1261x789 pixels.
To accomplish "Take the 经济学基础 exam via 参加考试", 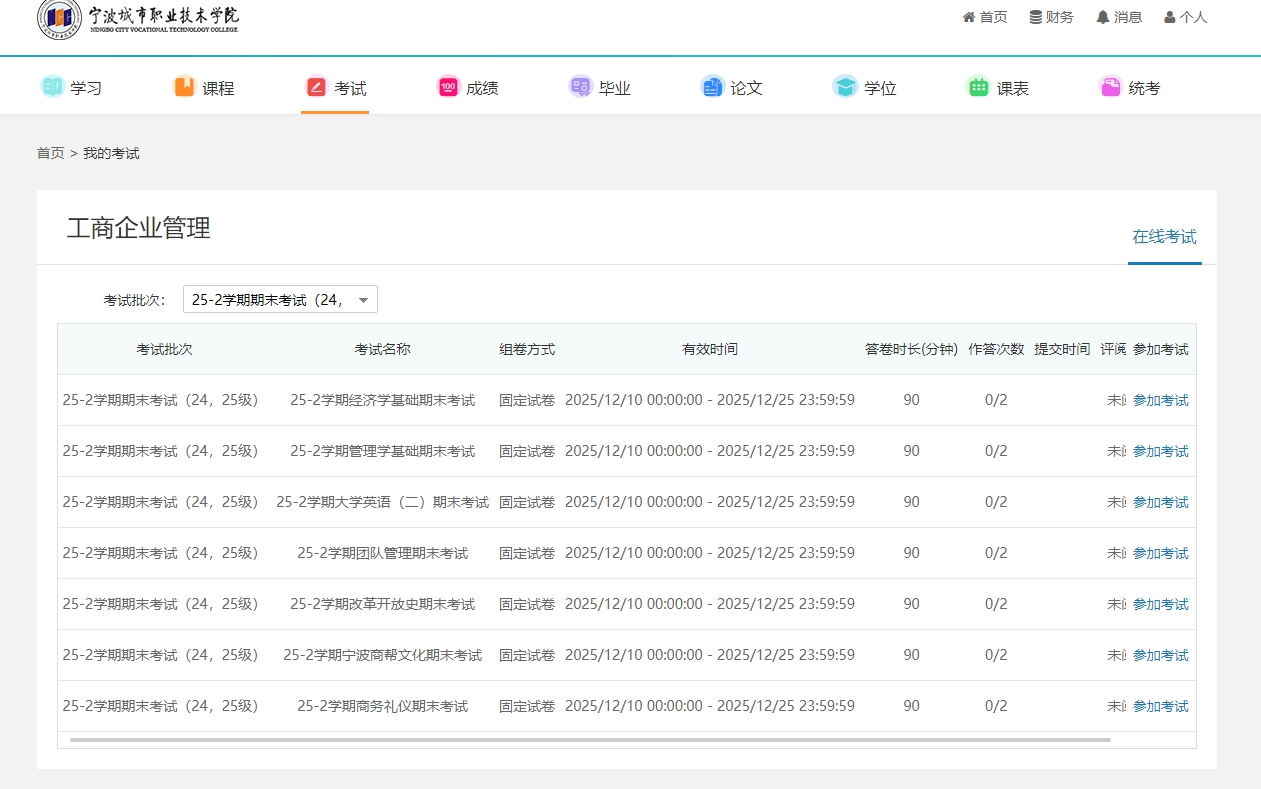I will pos(1160,400).
